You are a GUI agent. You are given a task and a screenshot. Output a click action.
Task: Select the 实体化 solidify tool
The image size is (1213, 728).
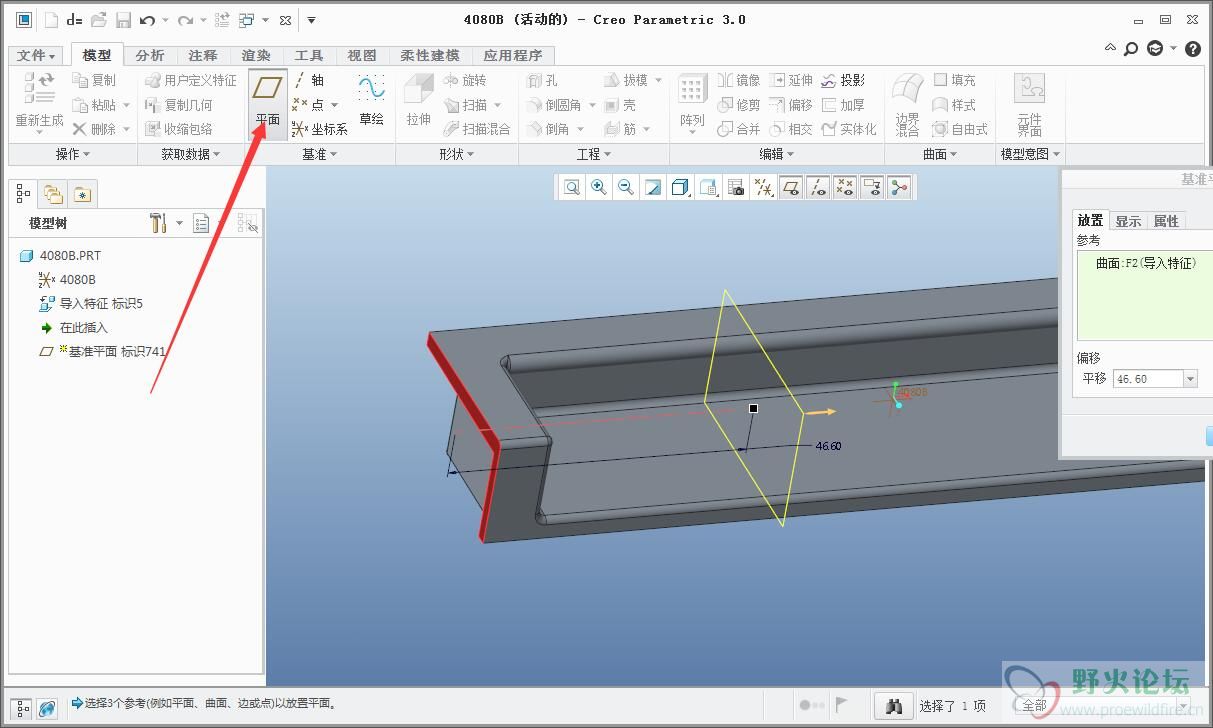(x=849, y=128)
